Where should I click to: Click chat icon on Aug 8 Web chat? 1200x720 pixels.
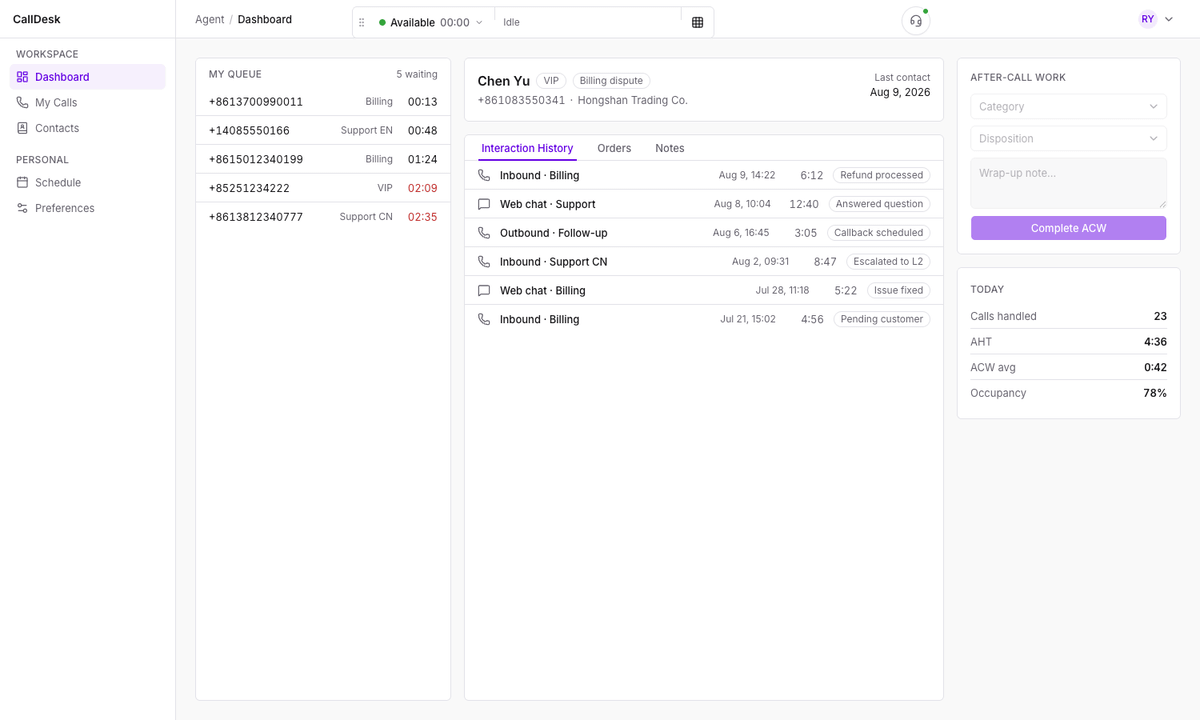484,204
